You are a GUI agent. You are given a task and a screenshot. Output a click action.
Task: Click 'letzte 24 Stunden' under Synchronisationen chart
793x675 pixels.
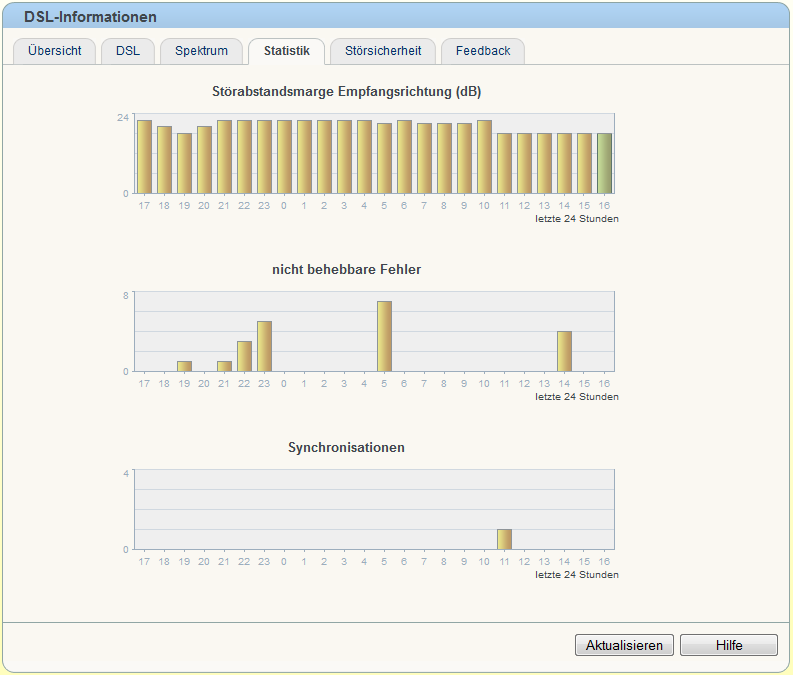point(577,574)
